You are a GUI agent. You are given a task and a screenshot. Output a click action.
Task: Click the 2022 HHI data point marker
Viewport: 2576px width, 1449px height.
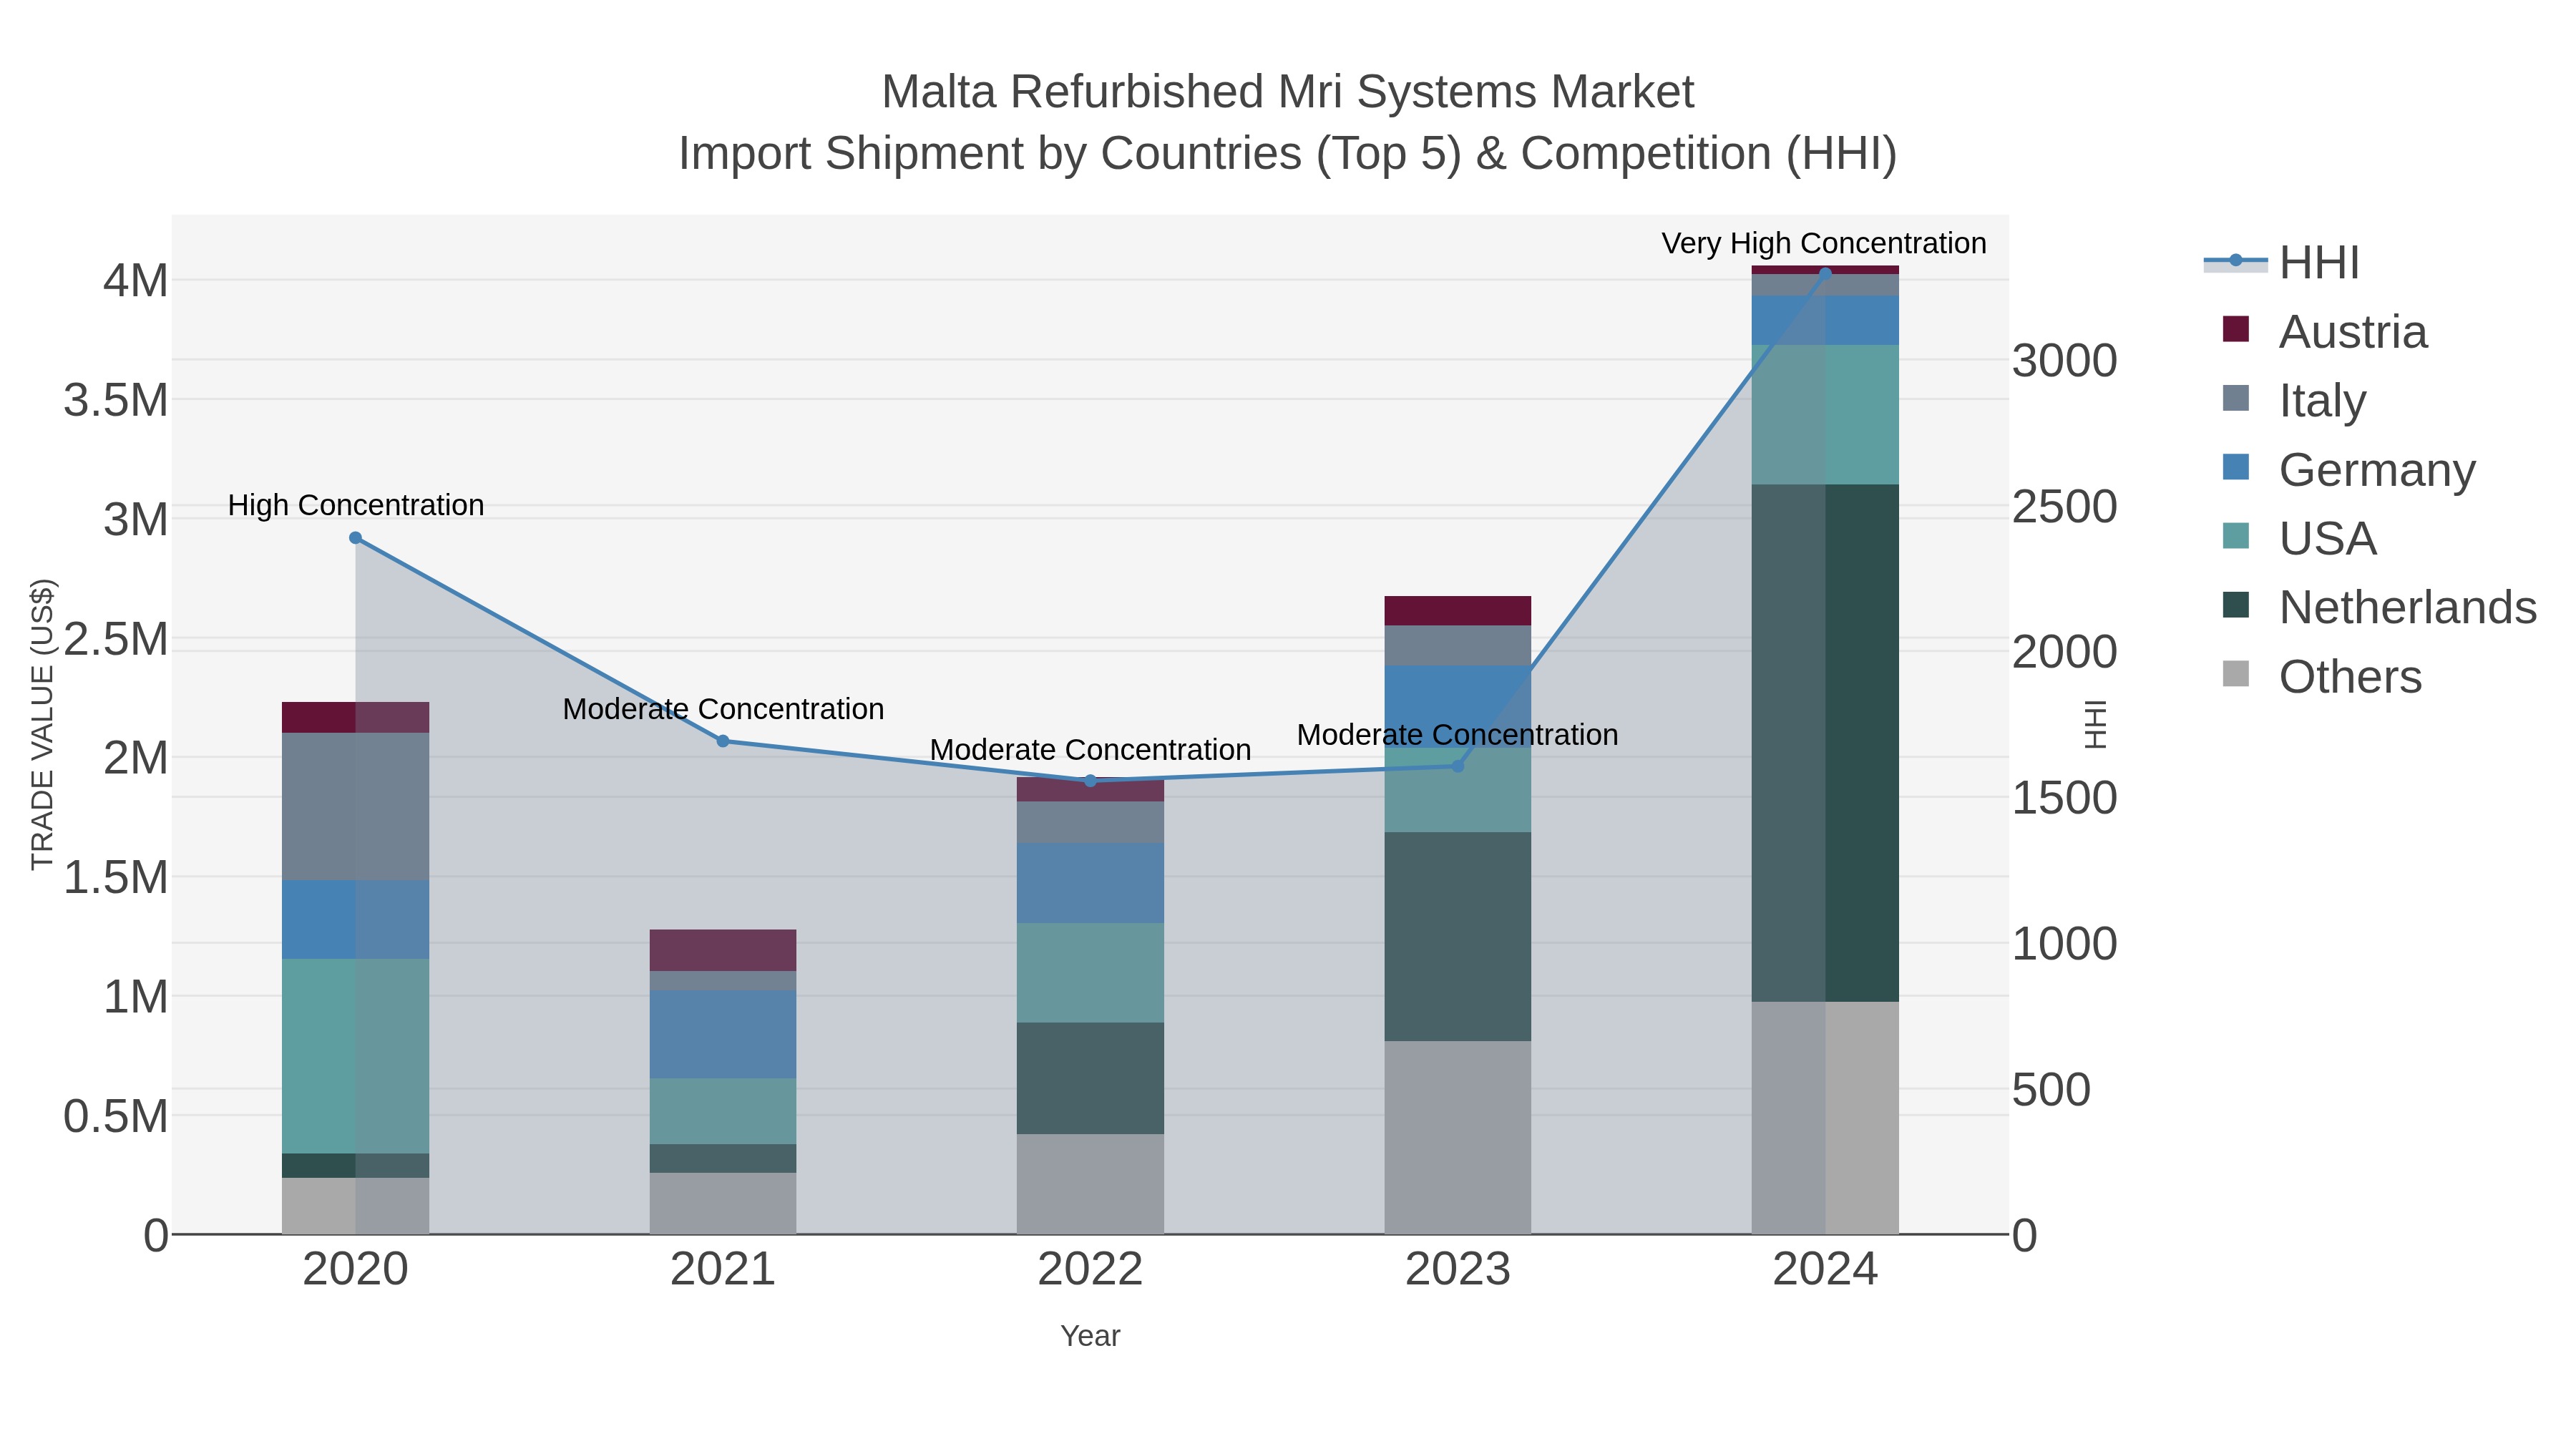click(x=1090, y=781)
